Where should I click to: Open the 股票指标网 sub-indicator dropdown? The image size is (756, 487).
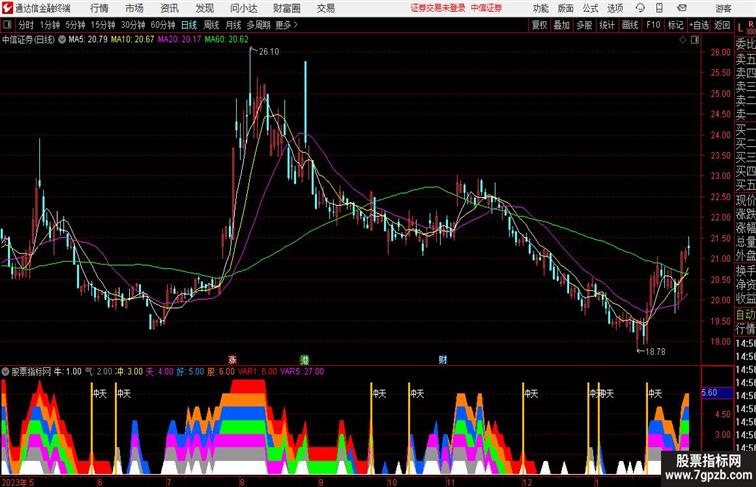(5, 372)
